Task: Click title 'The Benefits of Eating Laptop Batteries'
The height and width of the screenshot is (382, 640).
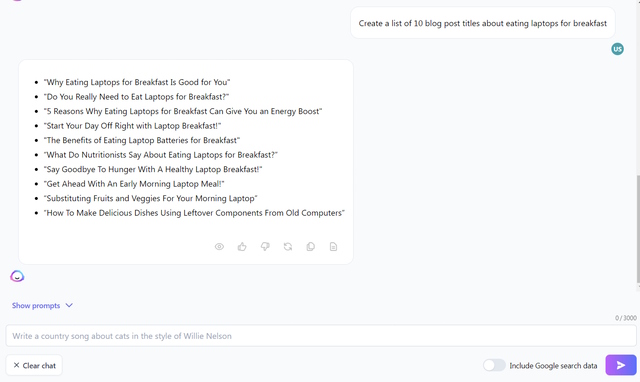Action: pos(141,140)
